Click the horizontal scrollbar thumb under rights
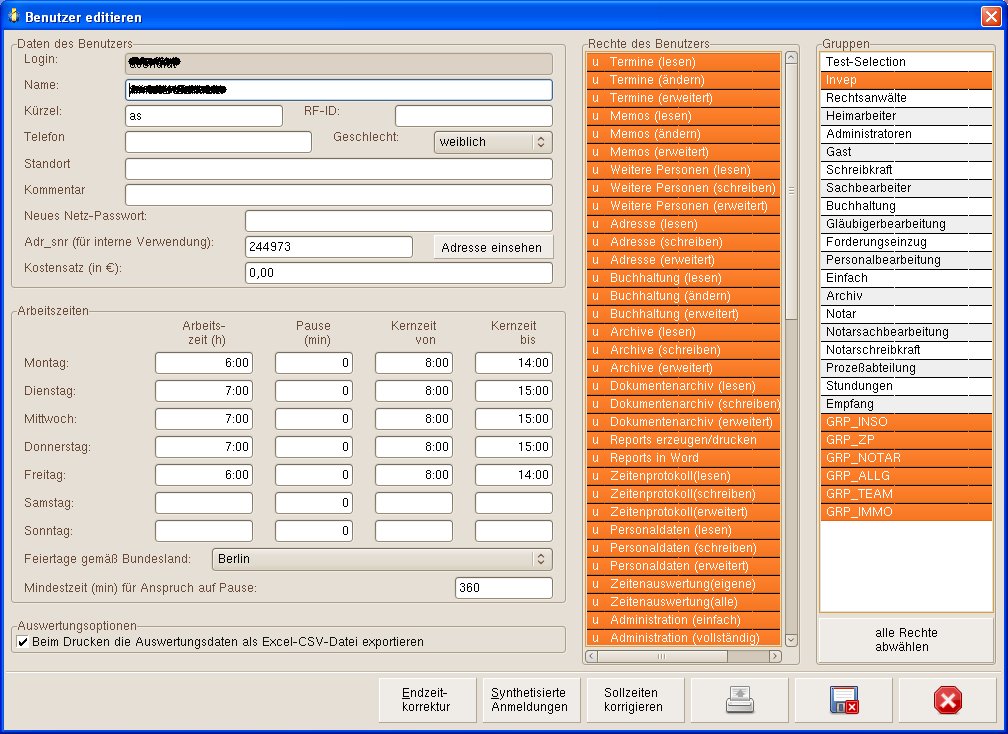 point(663,656)
